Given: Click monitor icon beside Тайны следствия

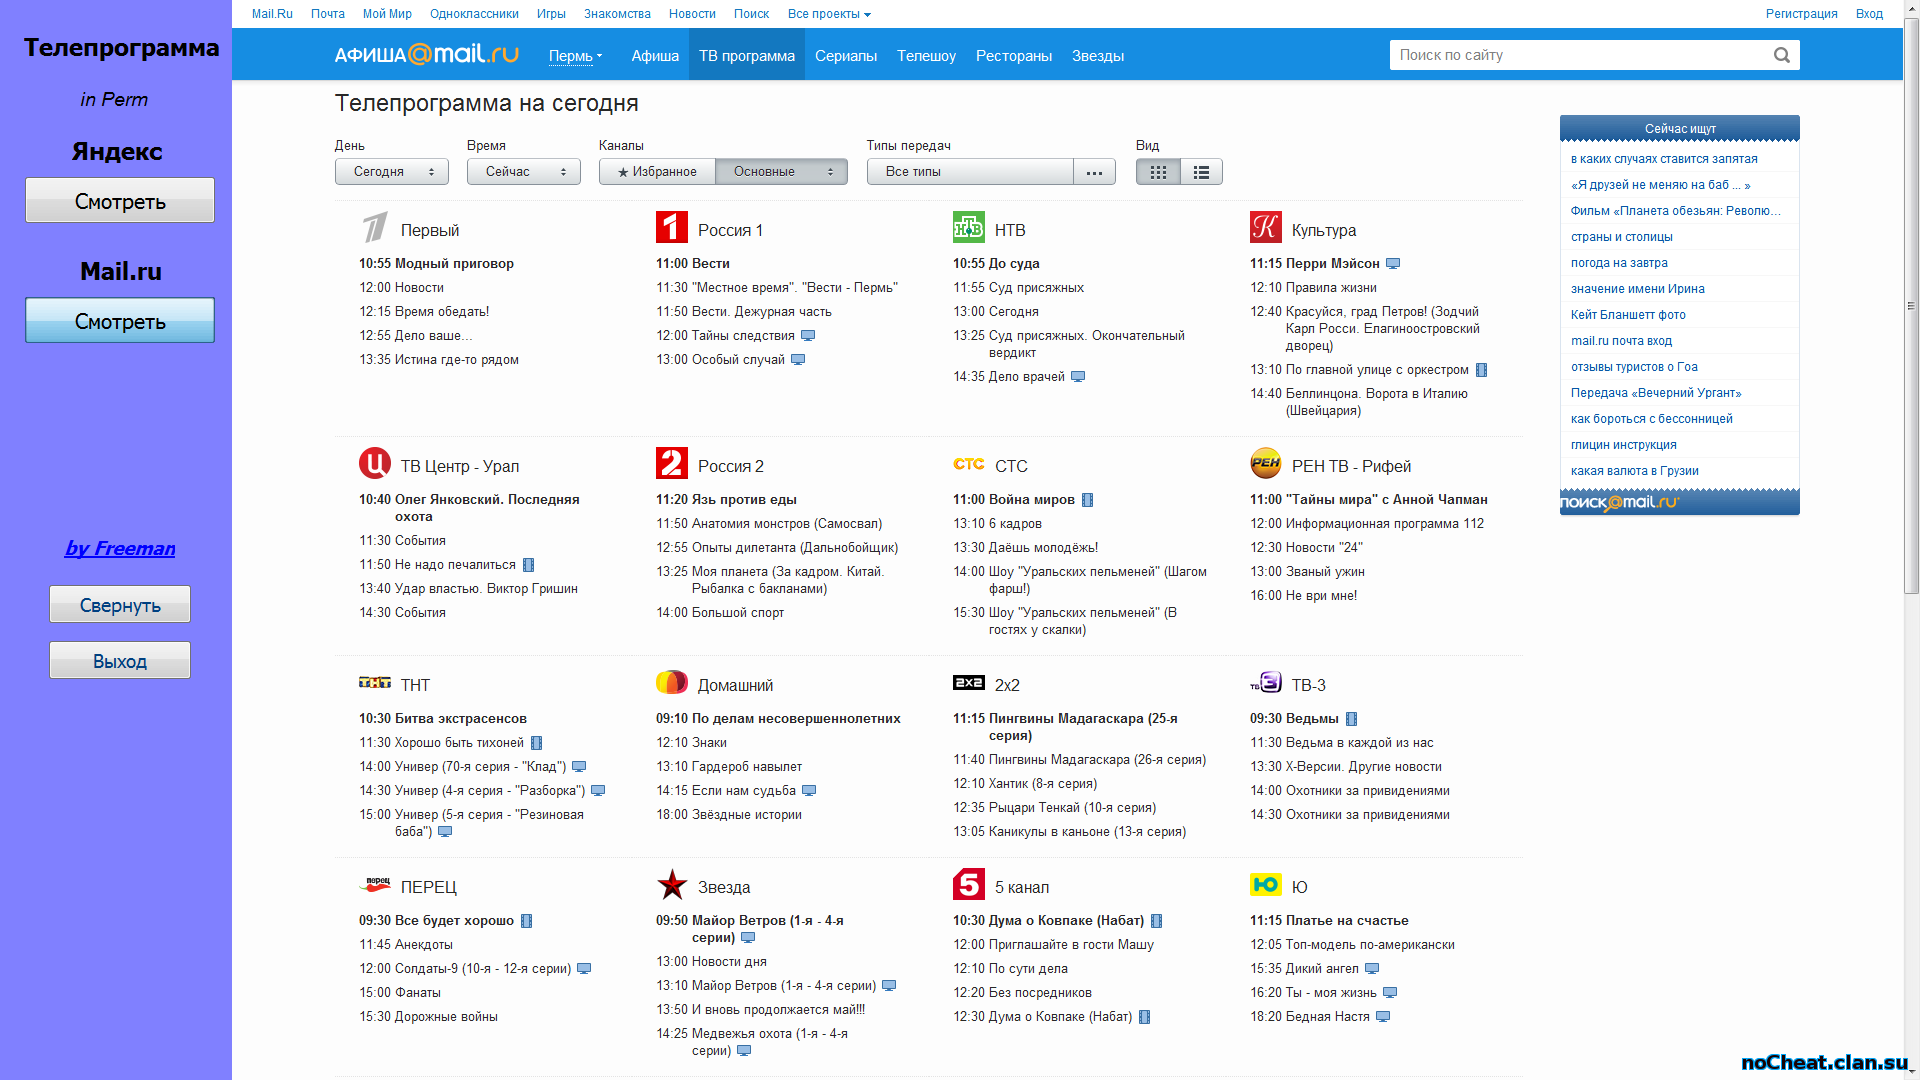Looking at the screenshot, I should tap(808, 336).
